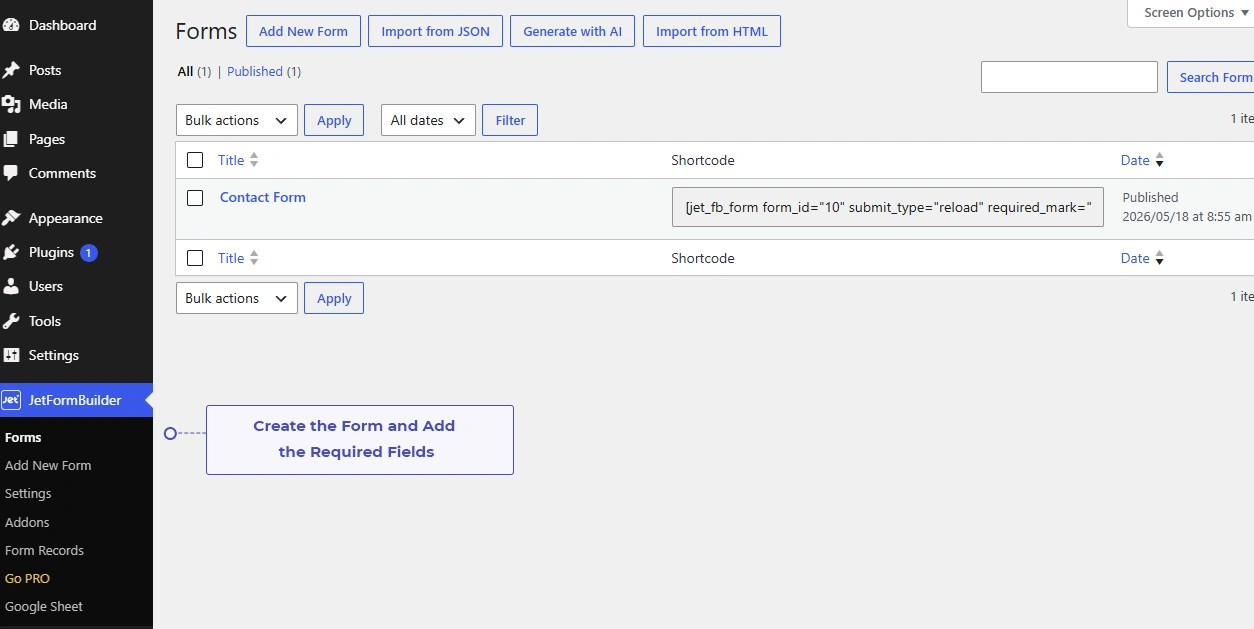Click the Import from JSON button
Screen dimensions: 1254x629
pos(435,31)
